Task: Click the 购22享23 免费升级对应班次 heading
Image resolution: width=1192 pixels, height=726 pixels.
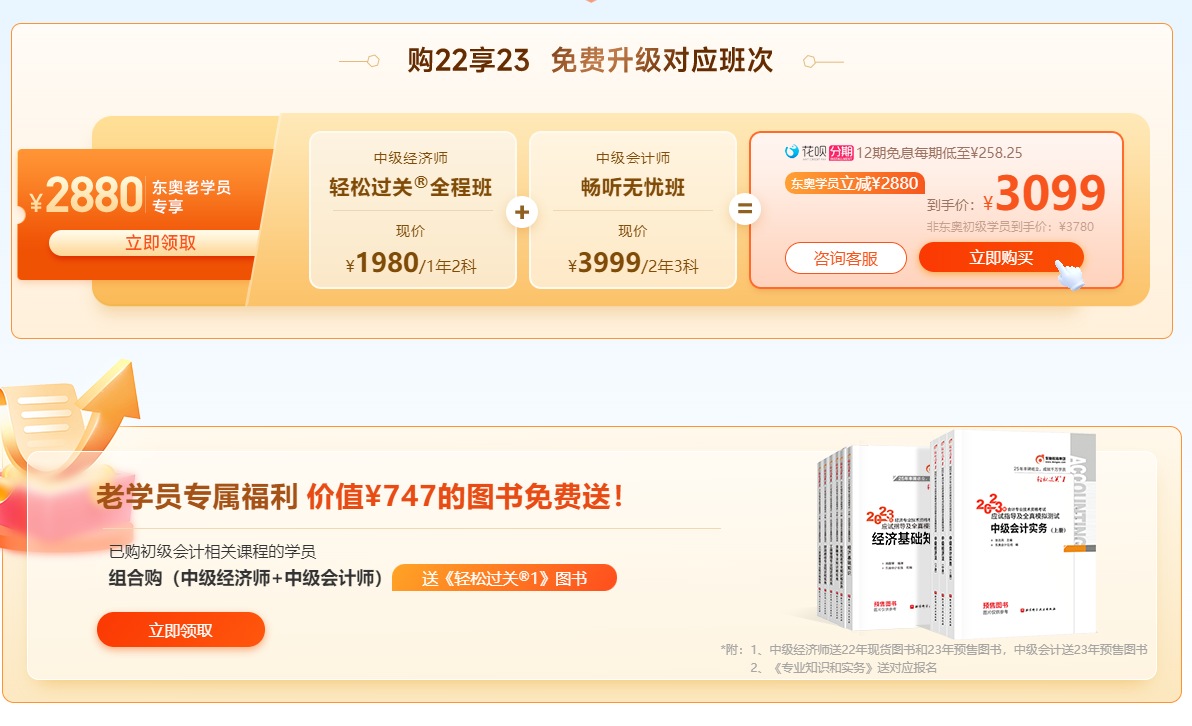Action: pos(590,61)
